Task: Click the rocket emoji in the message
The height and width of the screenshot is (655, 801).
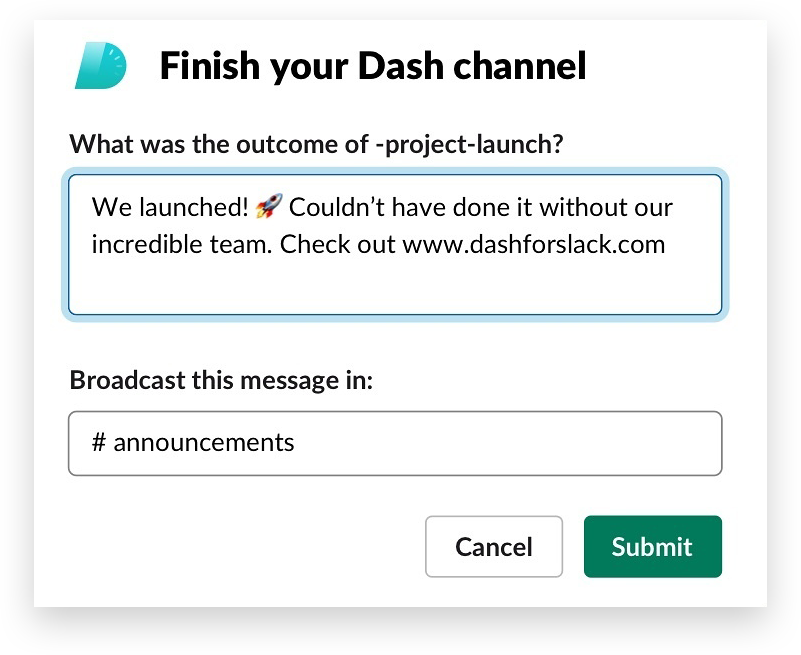Action: tap(269, 206)
